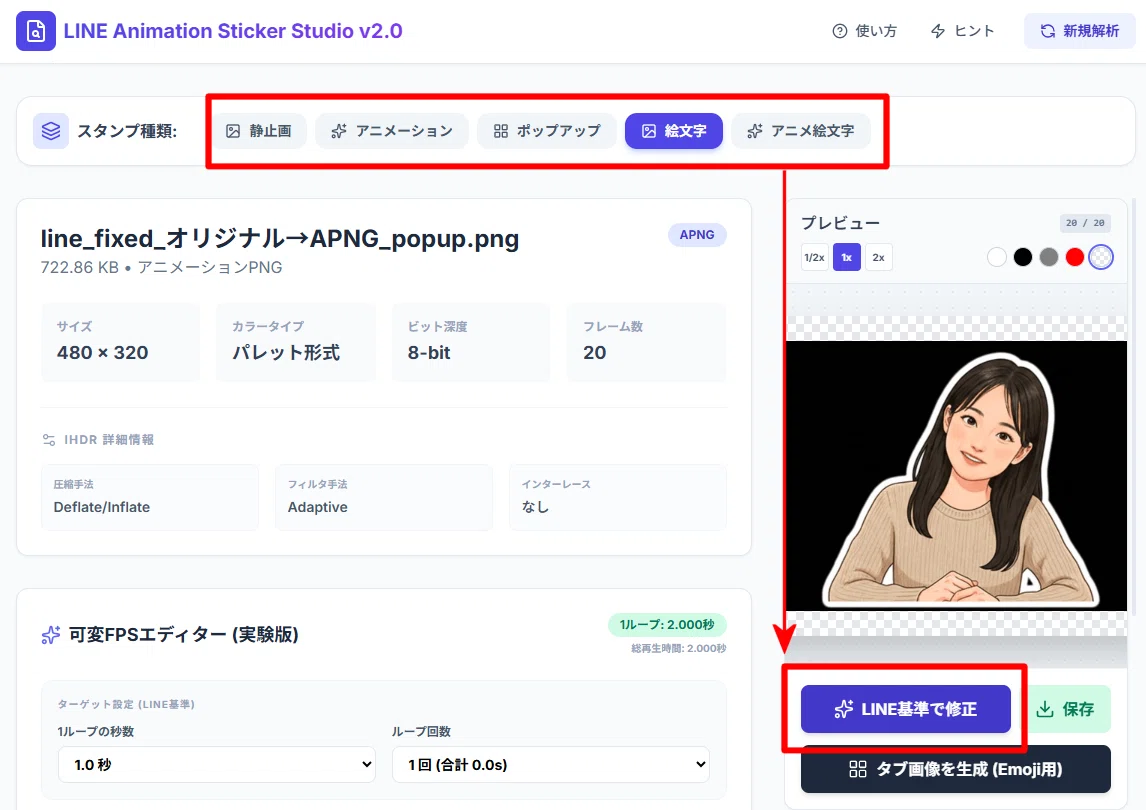Click the Adaptive filter method value
Screen dimensions: 1146x810
pos(318,507)
